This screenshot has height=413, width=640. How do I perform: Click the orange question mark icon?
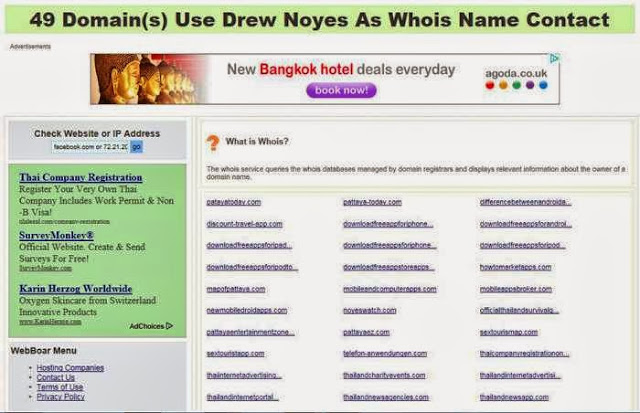[x=213, y=143]
